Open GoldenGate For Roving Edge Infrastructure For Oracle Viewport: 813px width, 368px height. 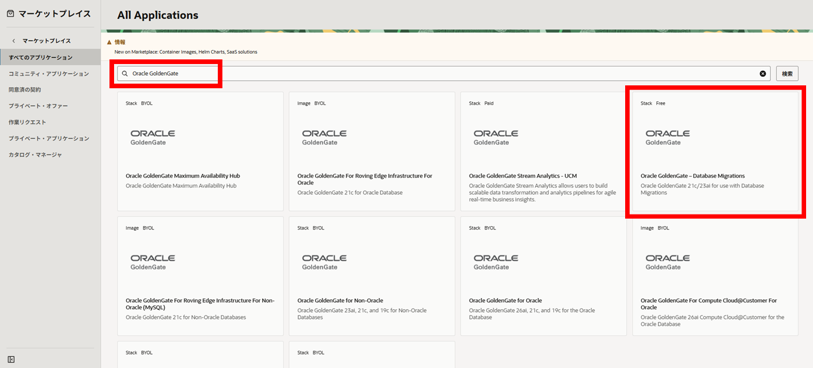[x=365, y=179]
